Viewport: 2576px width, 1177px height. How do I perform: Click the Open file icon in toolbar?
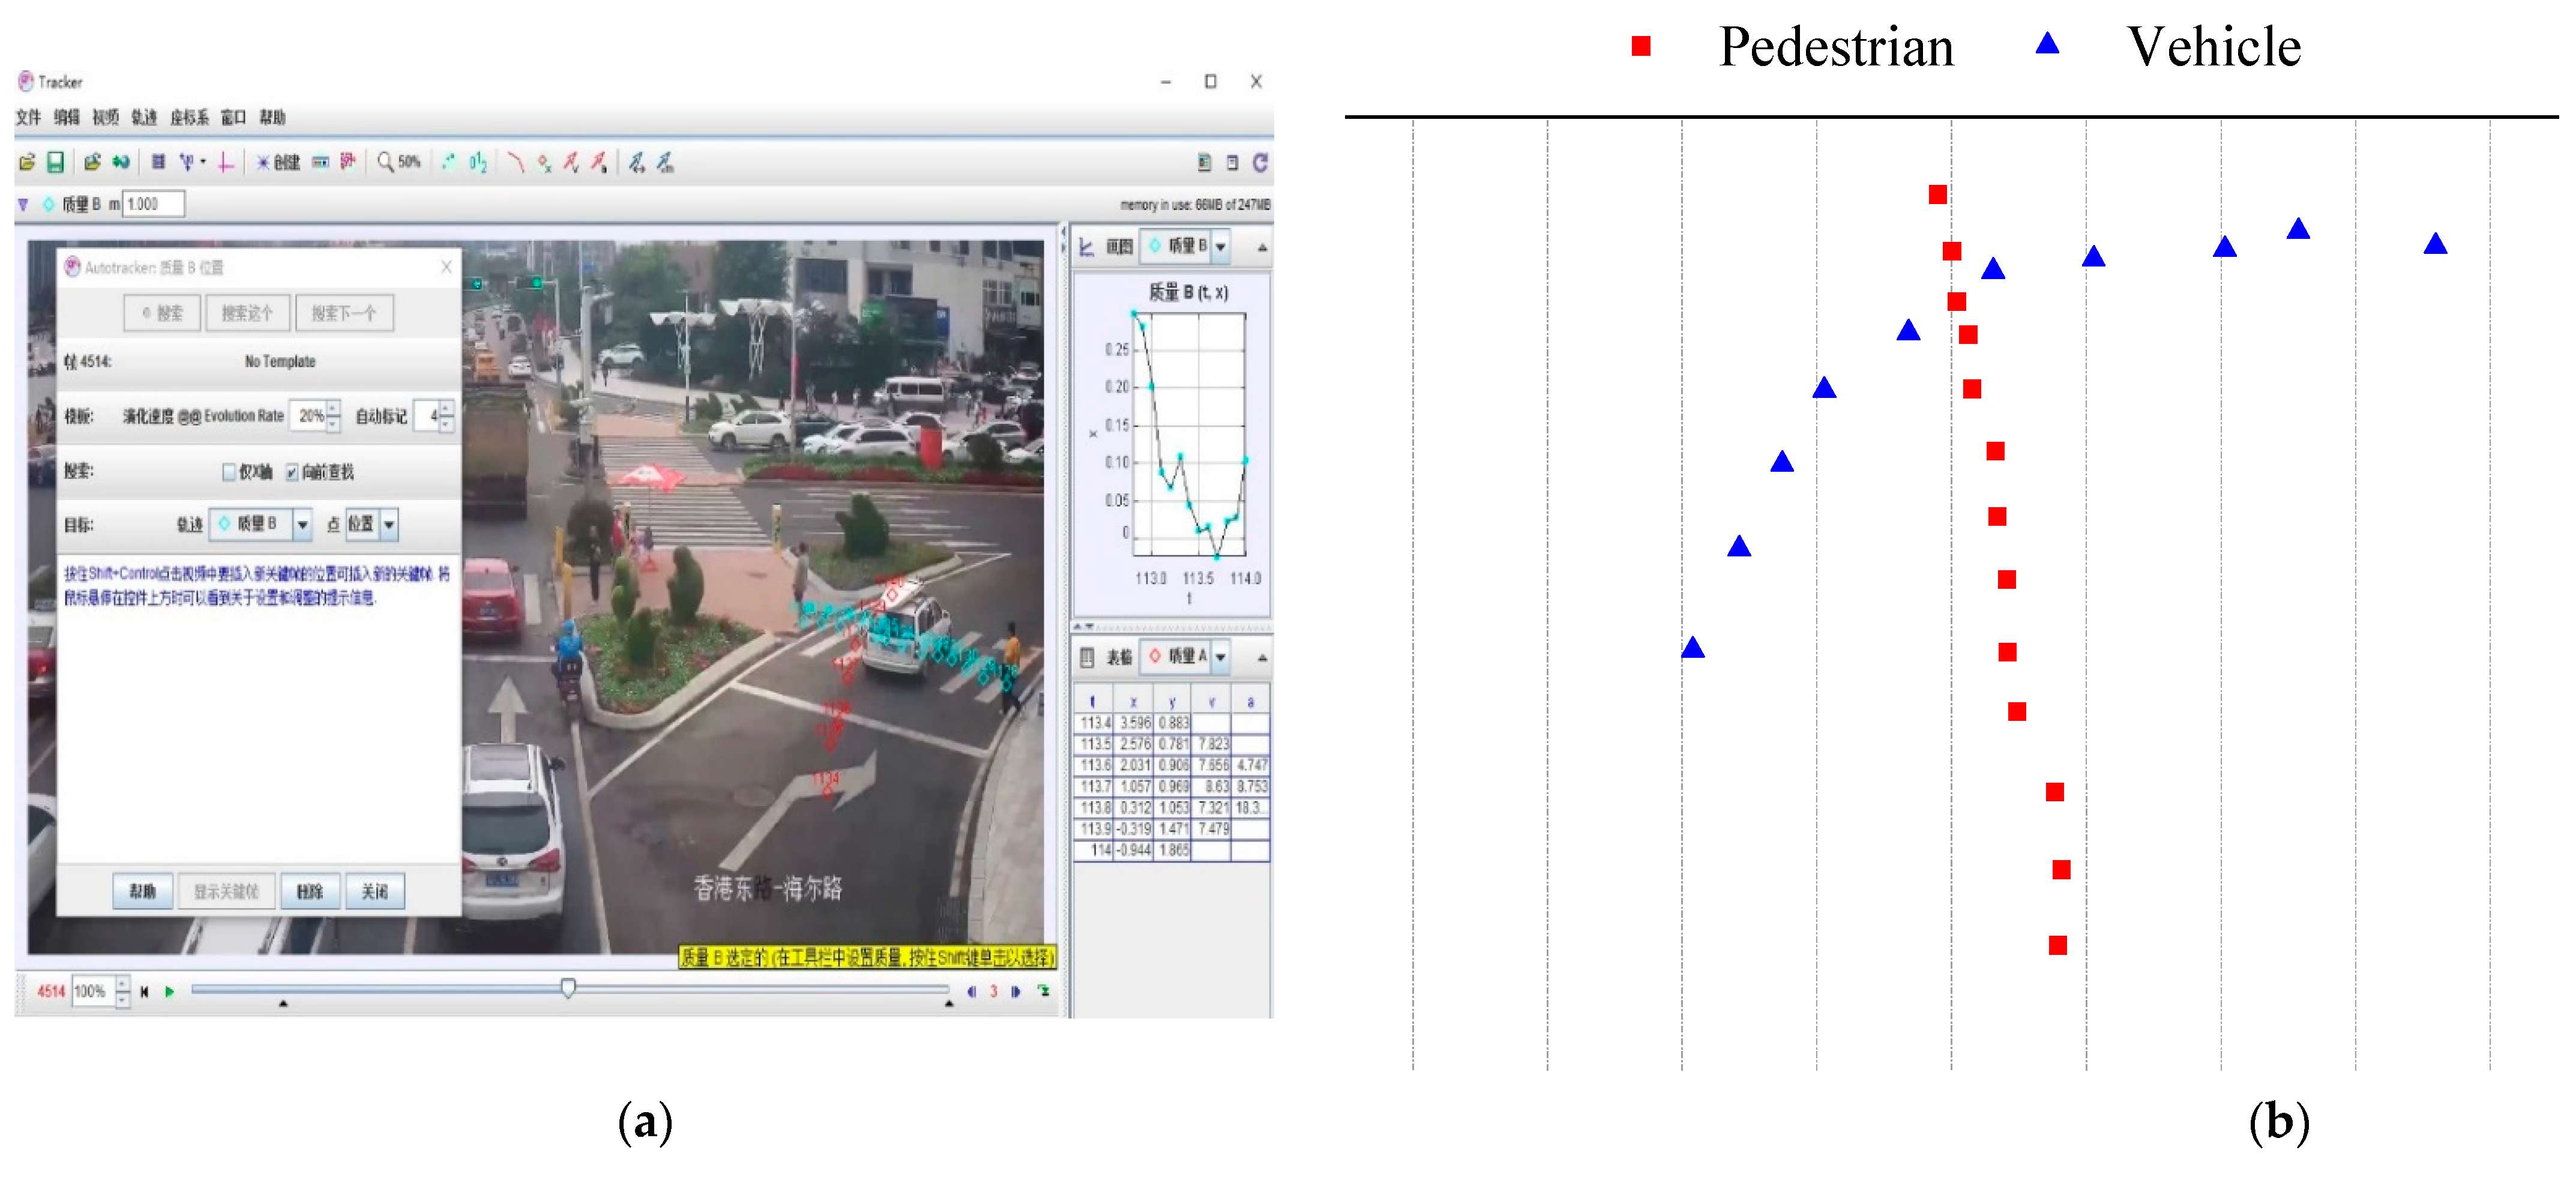27,162
